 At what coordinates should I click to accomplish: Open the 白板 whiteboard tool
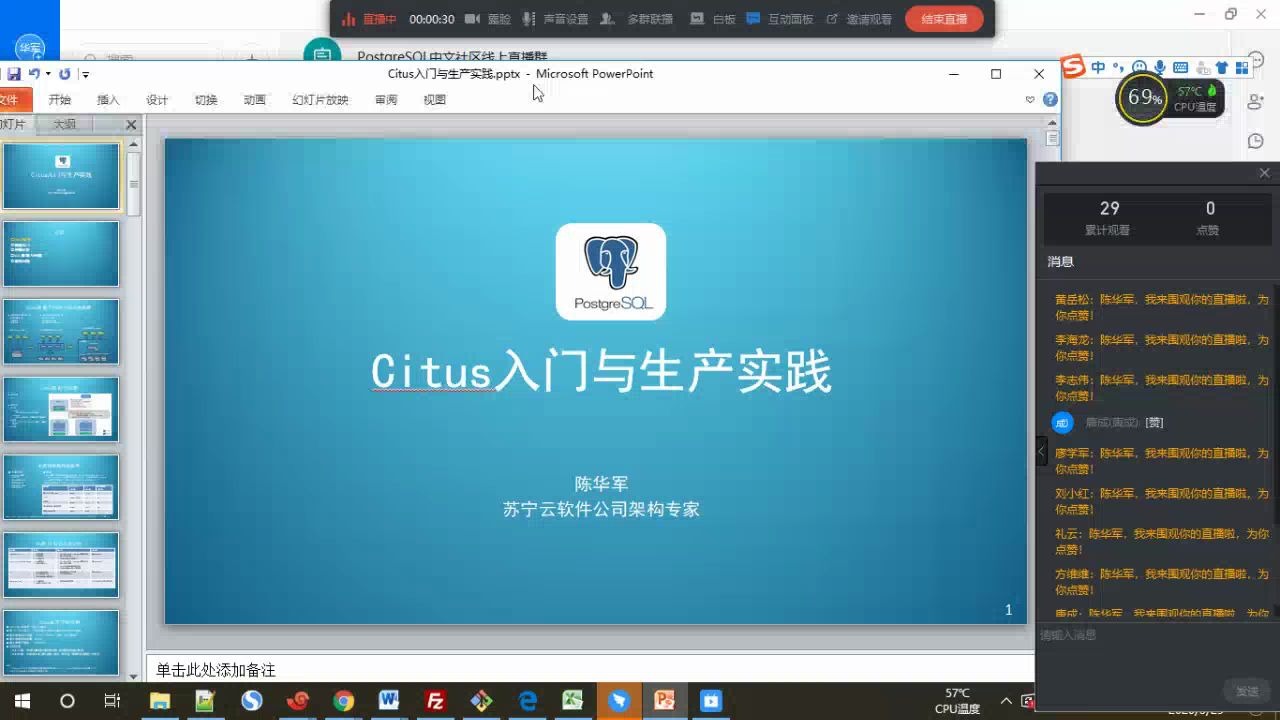713,19
